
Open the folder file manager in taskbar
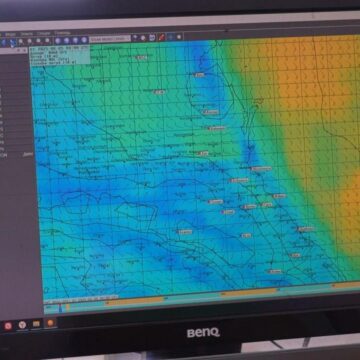point(36,324)
